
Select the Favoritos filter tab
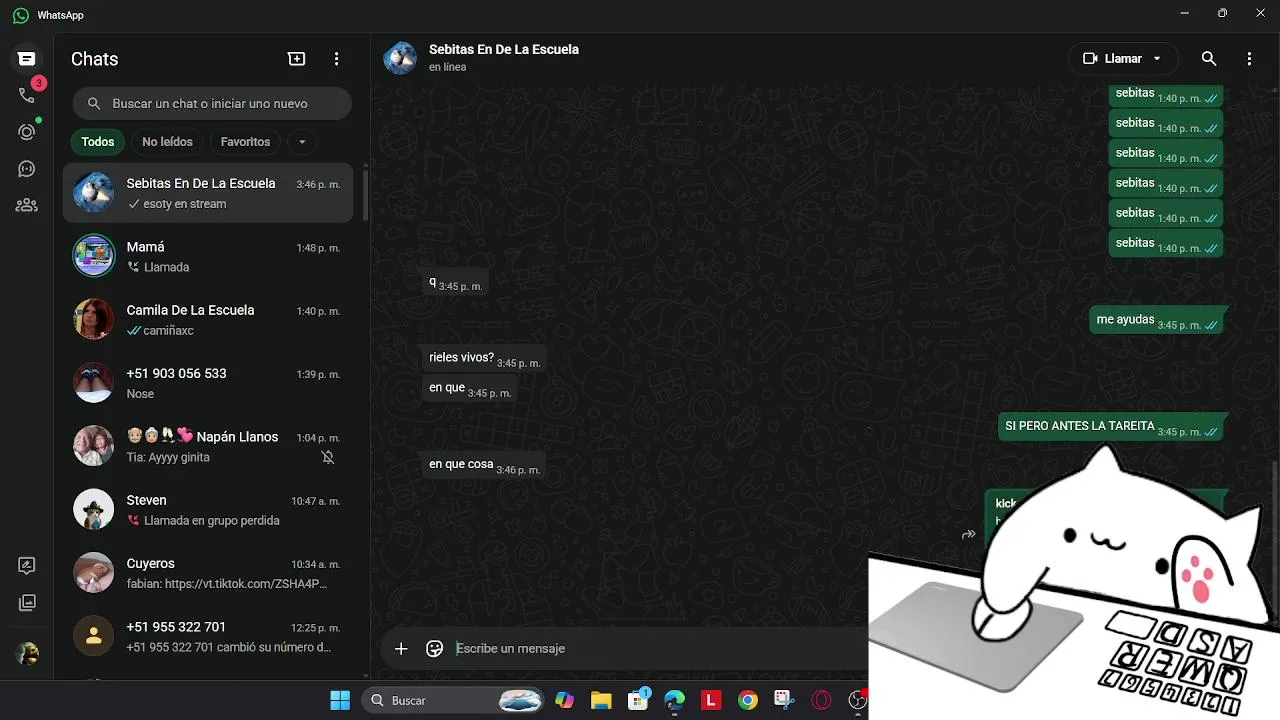pyautogui.click(x=245, y=142)
